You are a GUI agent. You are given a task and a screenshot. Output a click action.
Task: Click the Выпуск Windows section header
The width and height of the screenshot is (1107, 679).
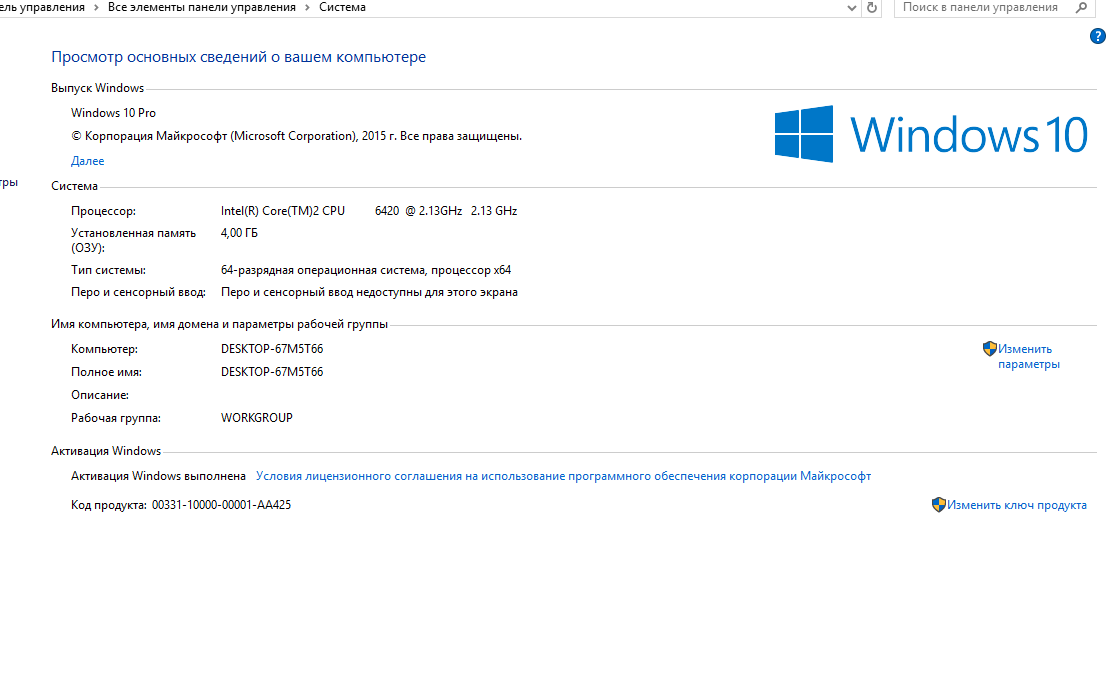(97, 88)
